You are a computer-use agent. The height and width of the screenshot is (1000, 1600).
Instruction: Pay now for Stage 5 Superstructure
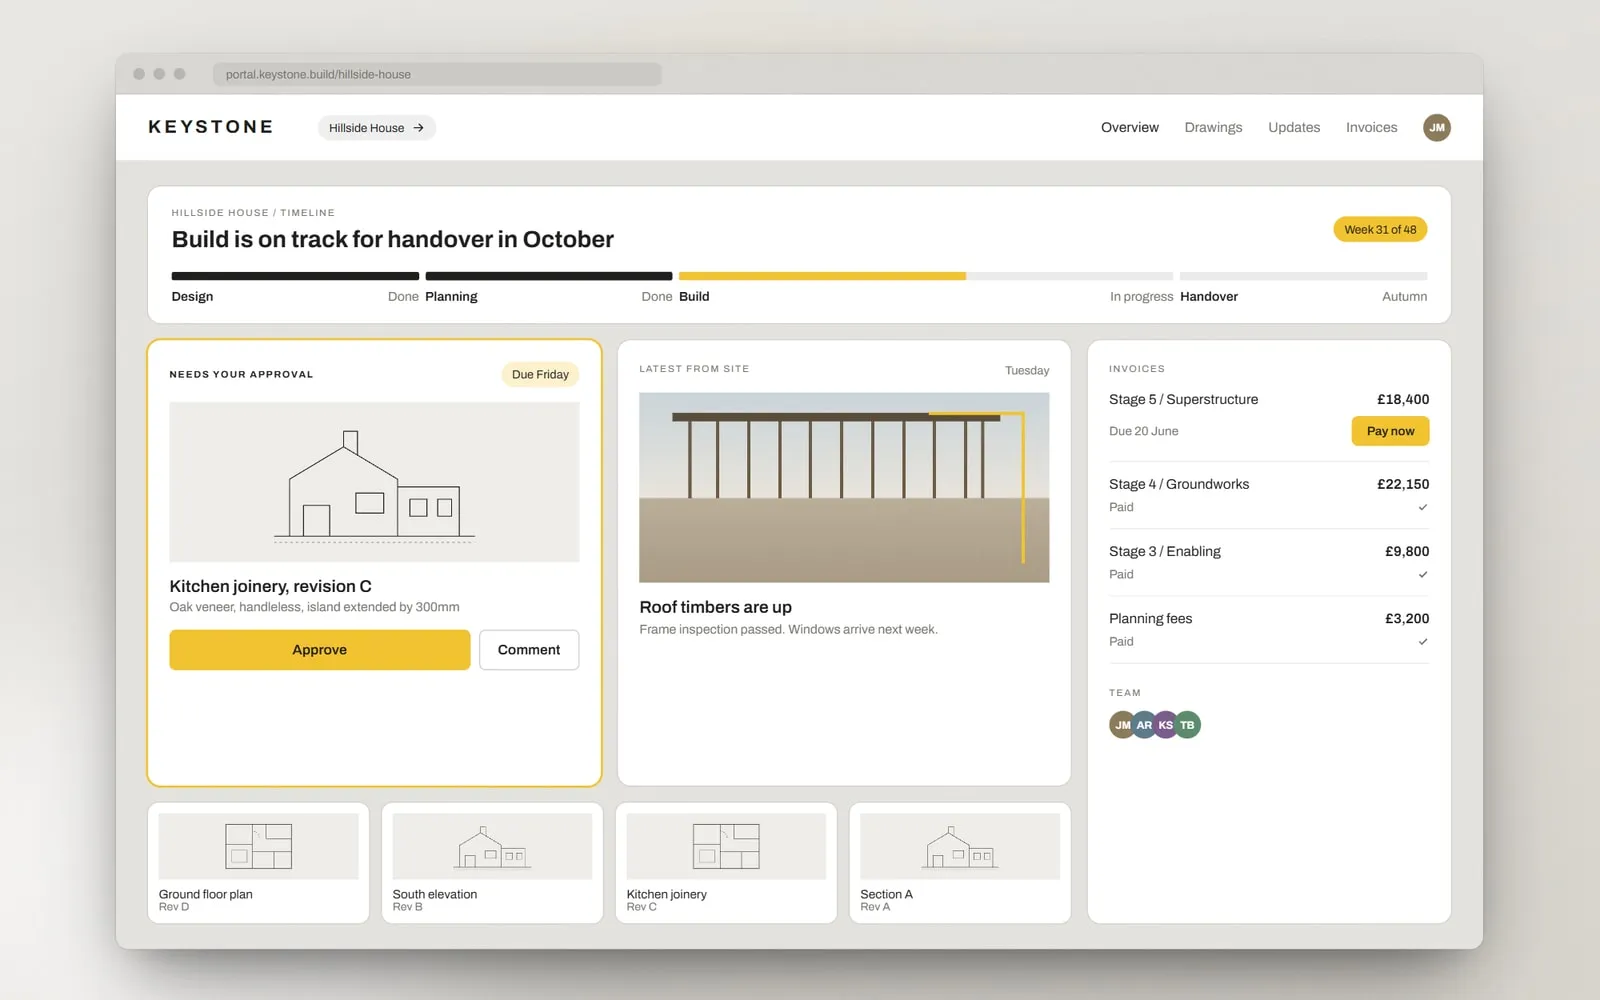tap(1390, 431)
